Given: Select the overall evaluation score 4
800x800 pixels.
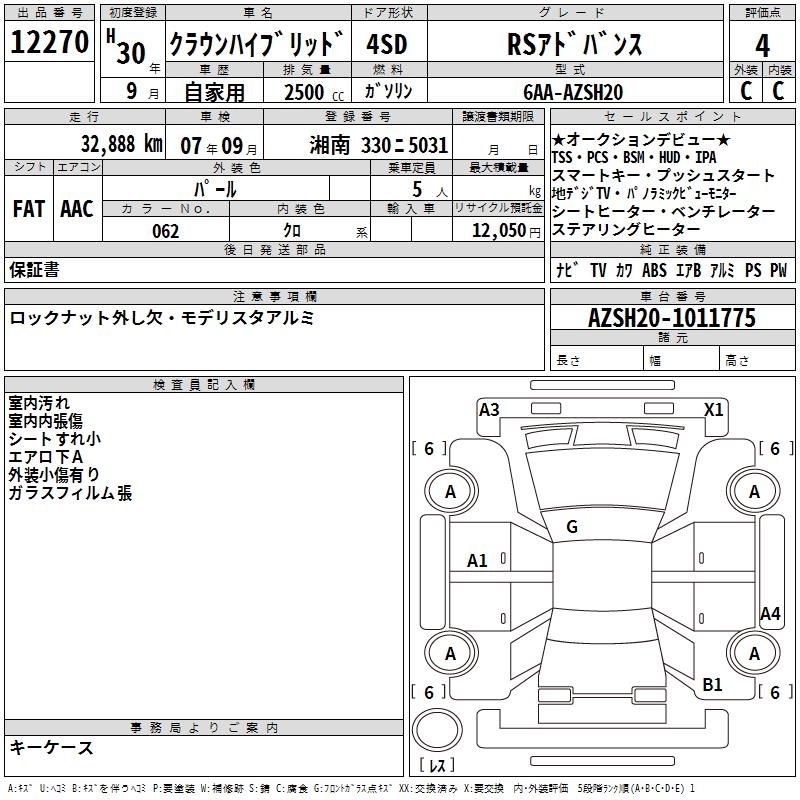Looking at the screenshot, I should [x=762, y=45].
